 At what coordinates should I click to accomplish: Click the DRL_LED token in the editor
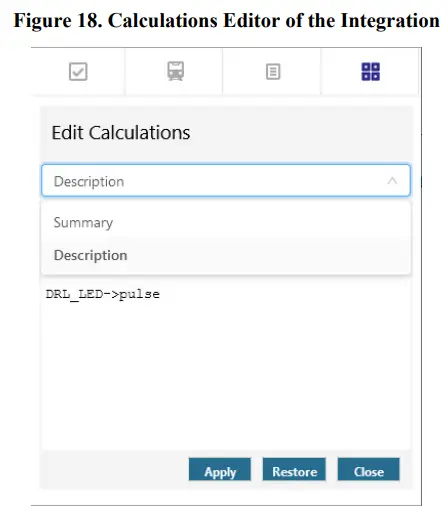[x=74, y=294]
